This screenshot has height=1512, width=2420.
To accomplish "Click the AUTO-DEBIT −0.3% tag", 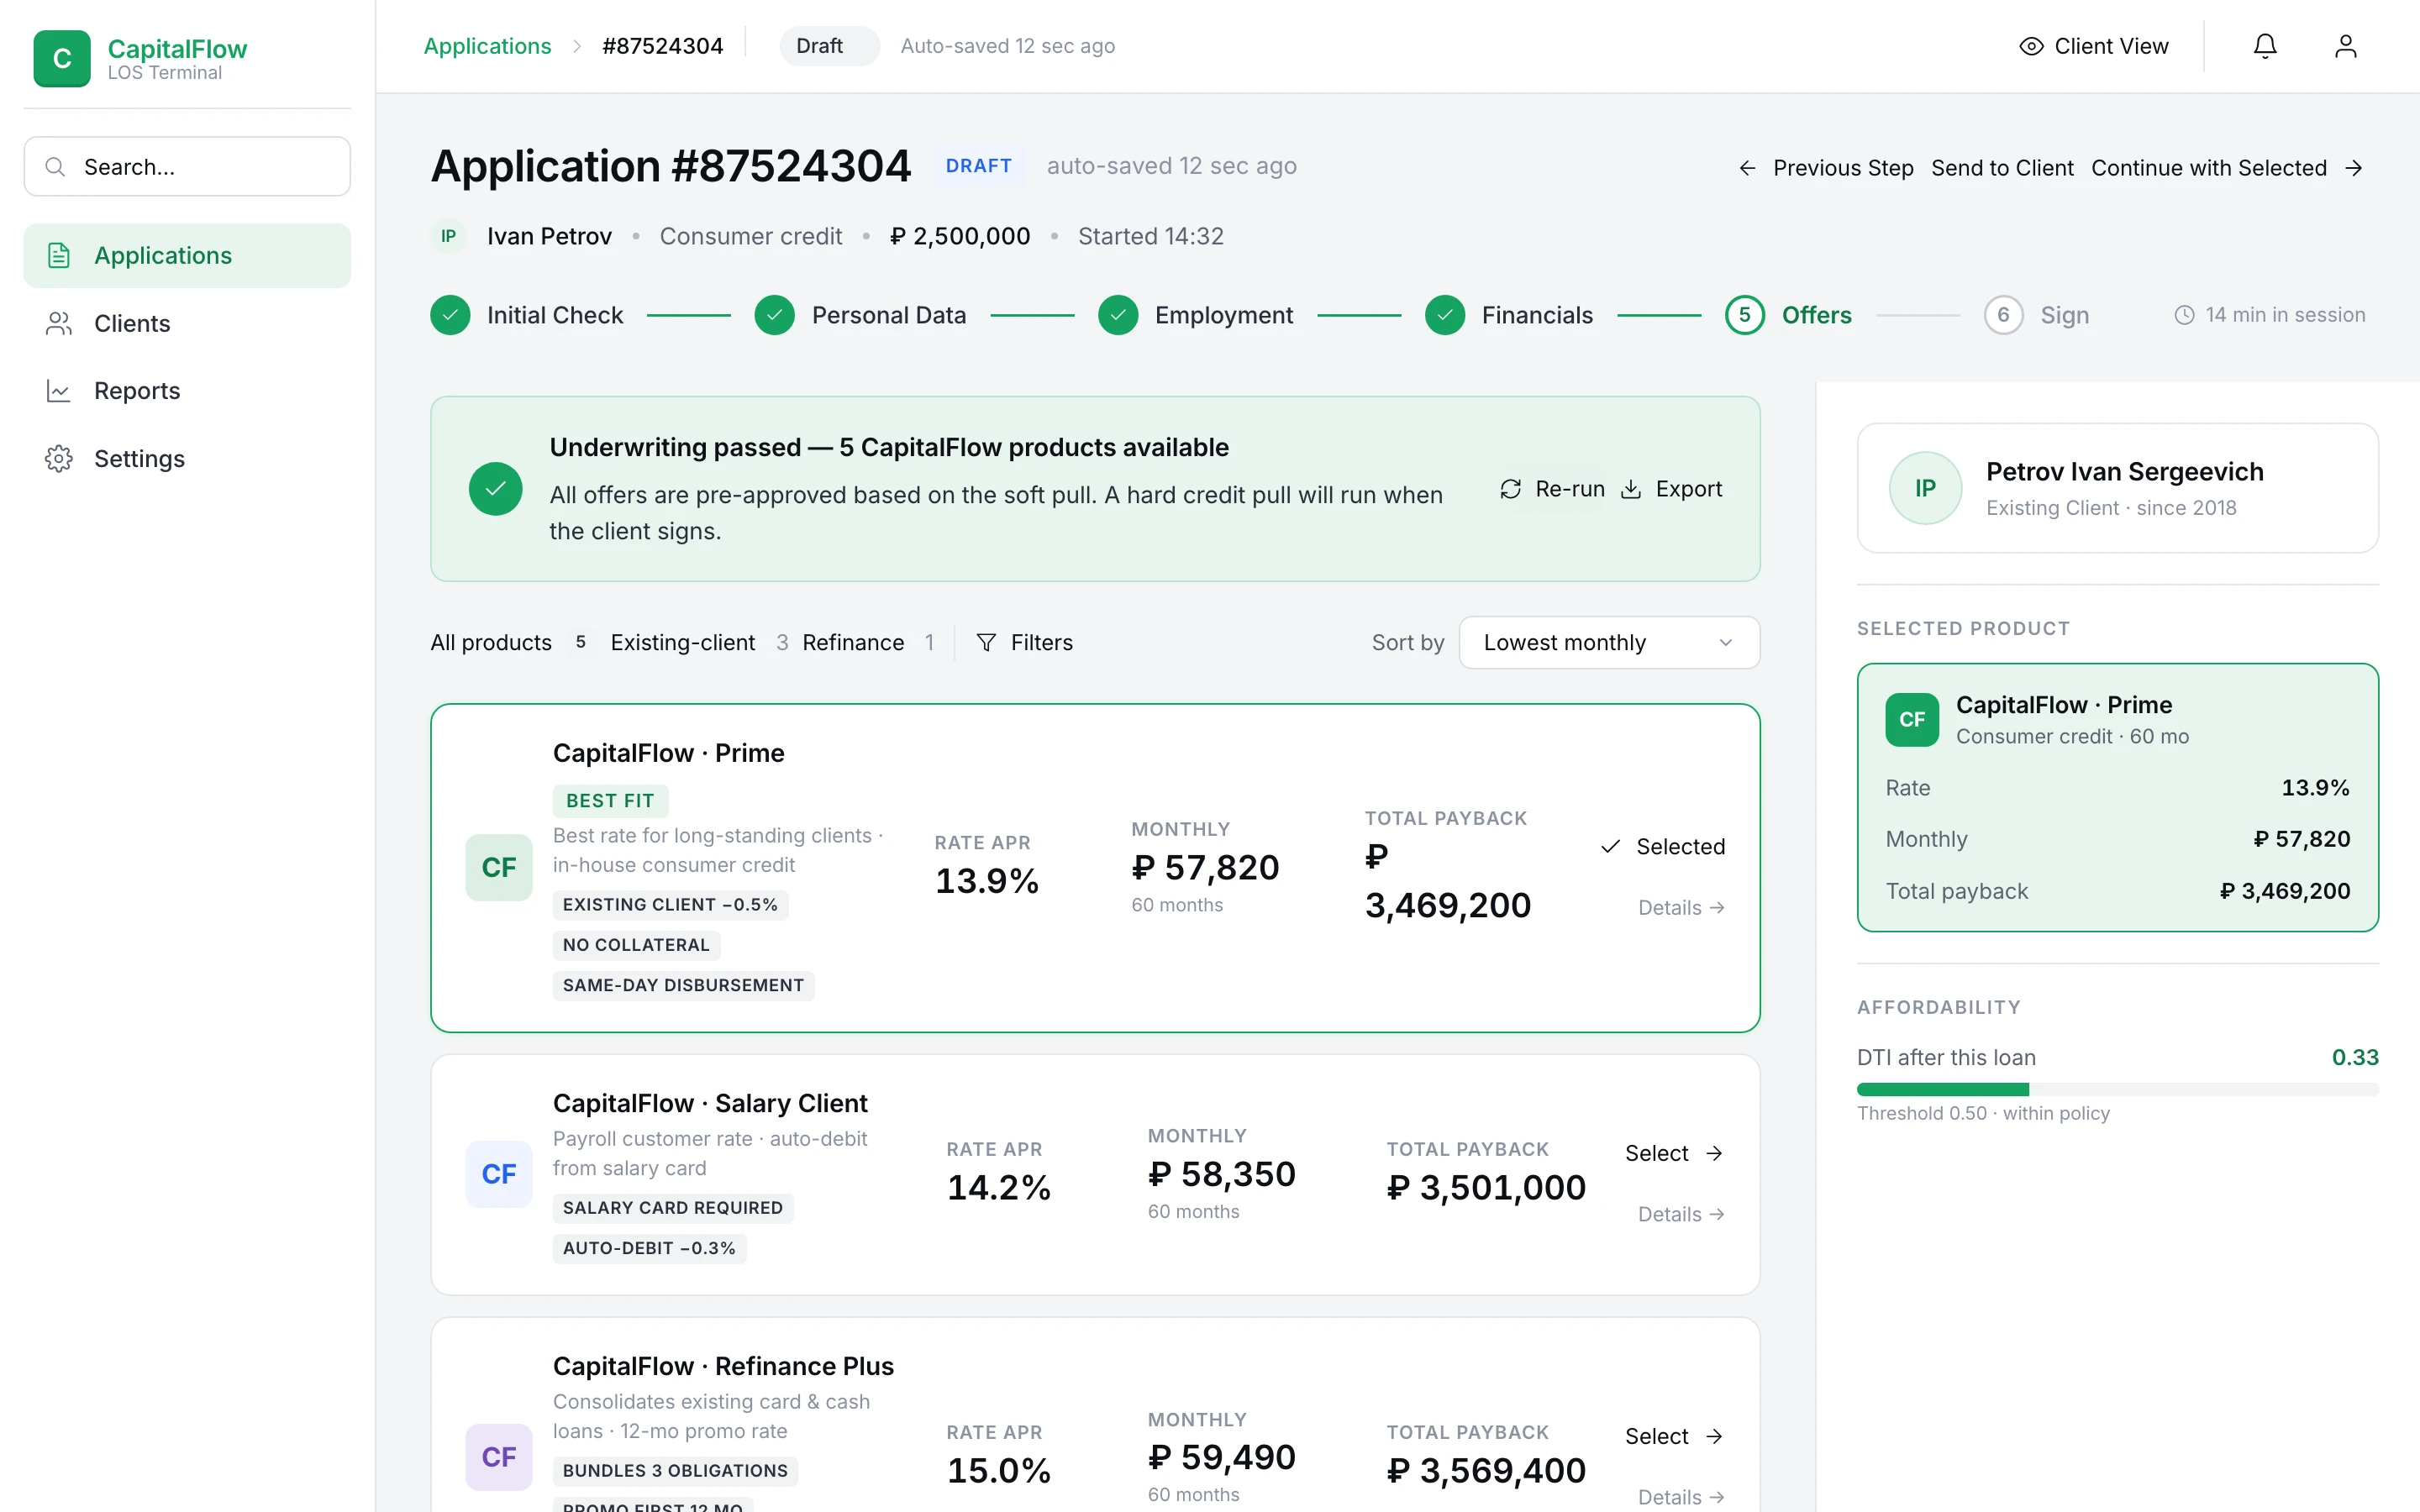I will point(649,1248).
